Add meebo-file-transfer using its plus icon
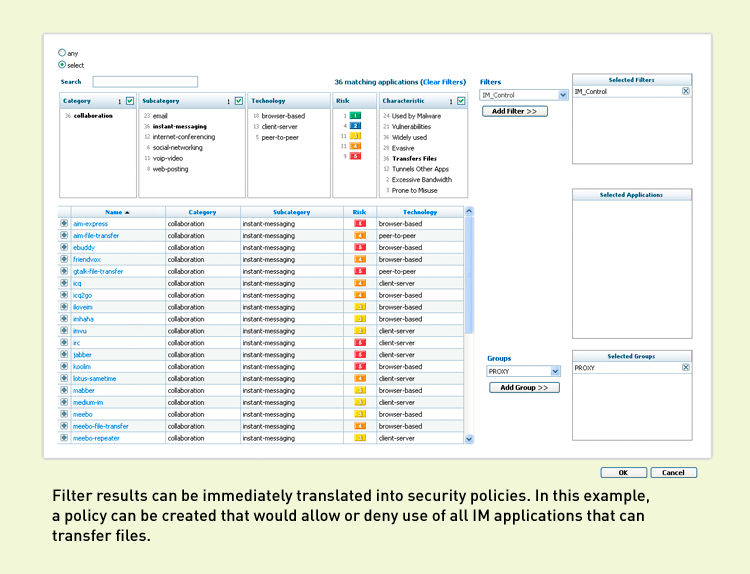 (64, 426)
